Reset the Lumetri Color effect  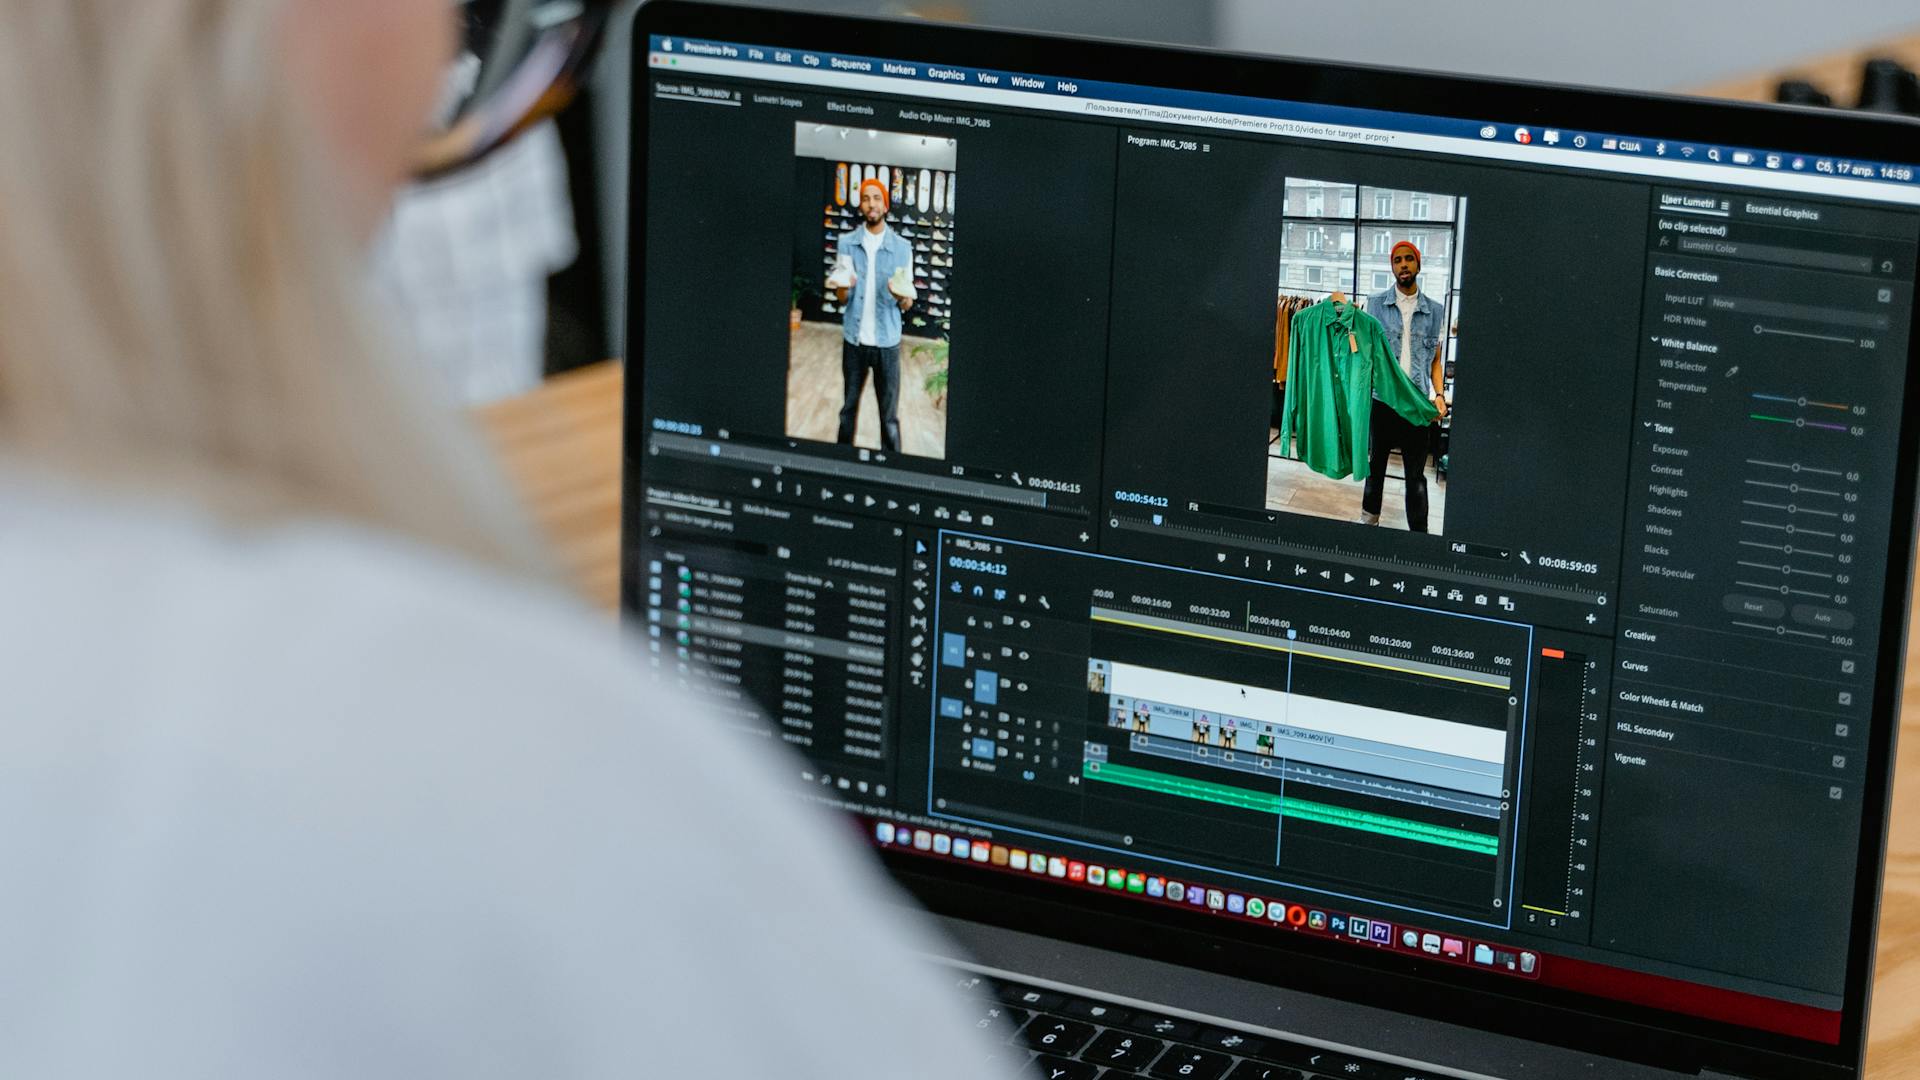pos(1886,267)
